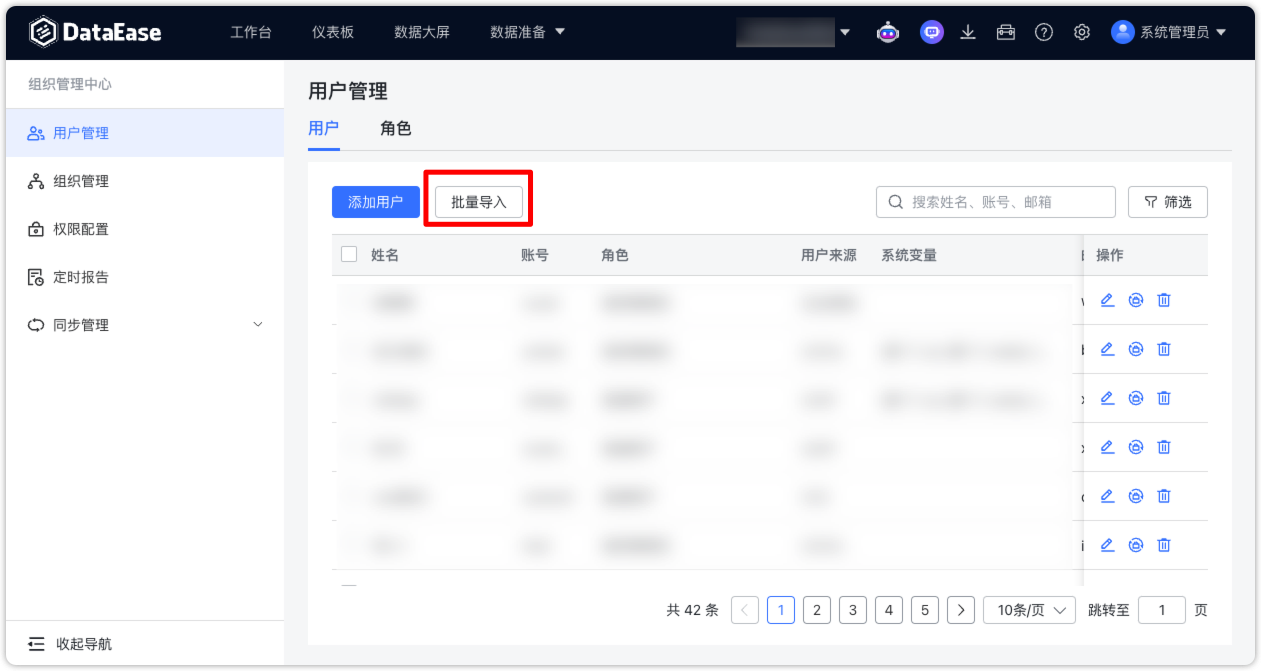The image size is (1261, 671).
Task: Select the header checkbox to choose all users
Action: (x=349, y=254)
